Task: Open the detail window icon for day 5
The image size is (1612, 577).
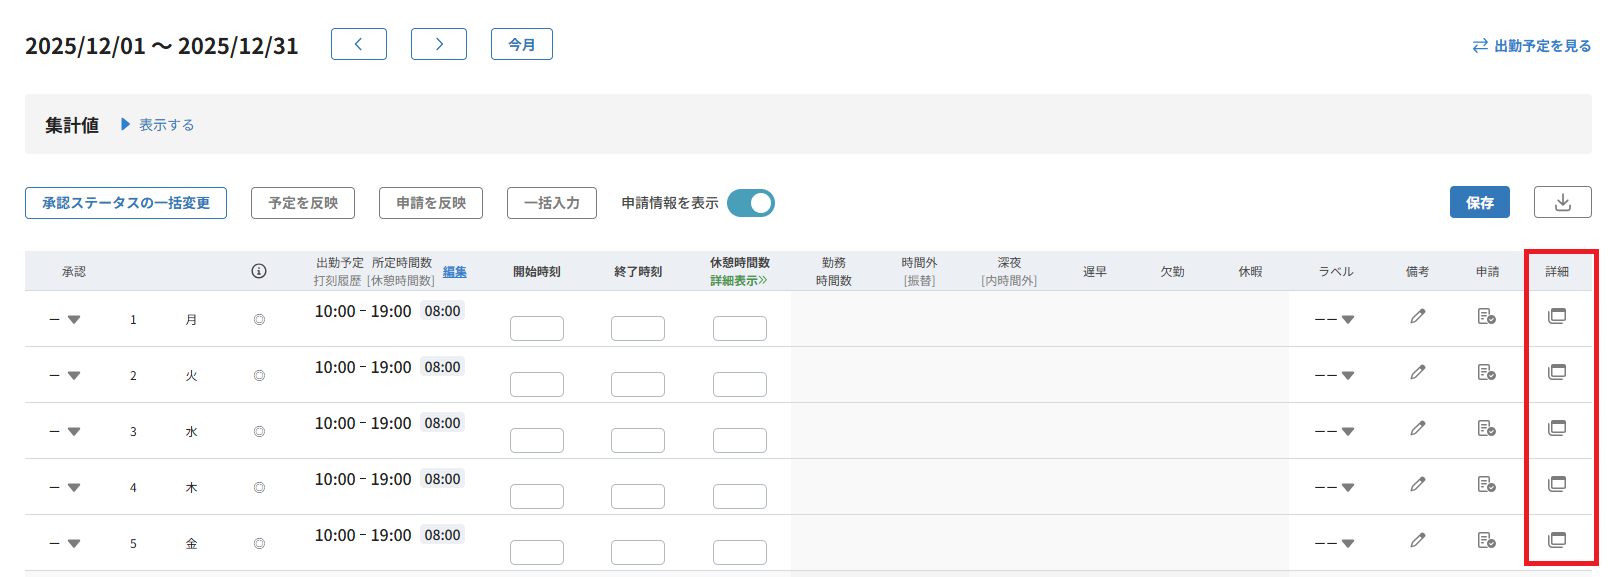Action: point(1556,540)
